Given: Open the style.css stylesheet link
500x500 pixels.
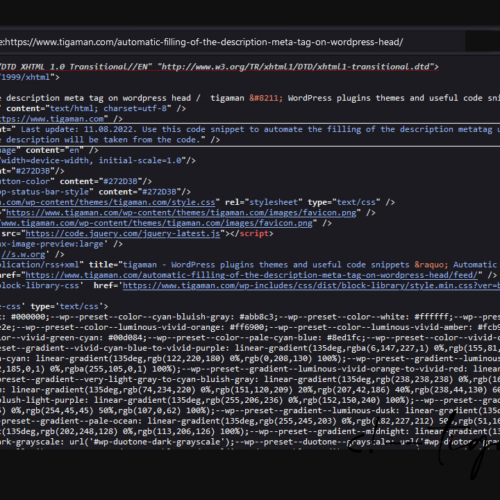Looking at the screenshot, I should click(107, 202).
